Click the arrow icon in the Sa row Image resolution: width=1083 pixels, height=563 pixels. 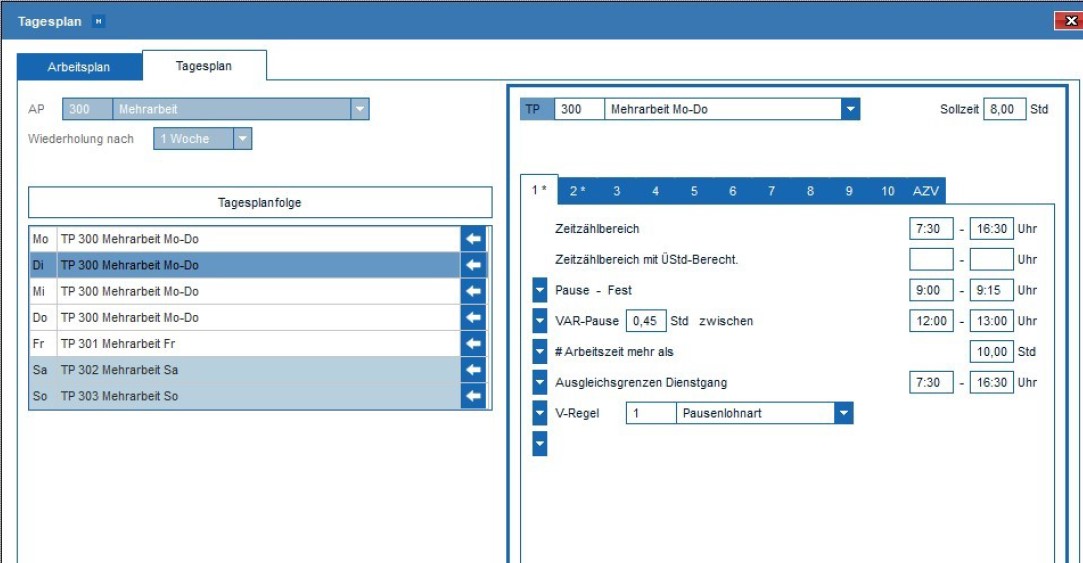474,370
